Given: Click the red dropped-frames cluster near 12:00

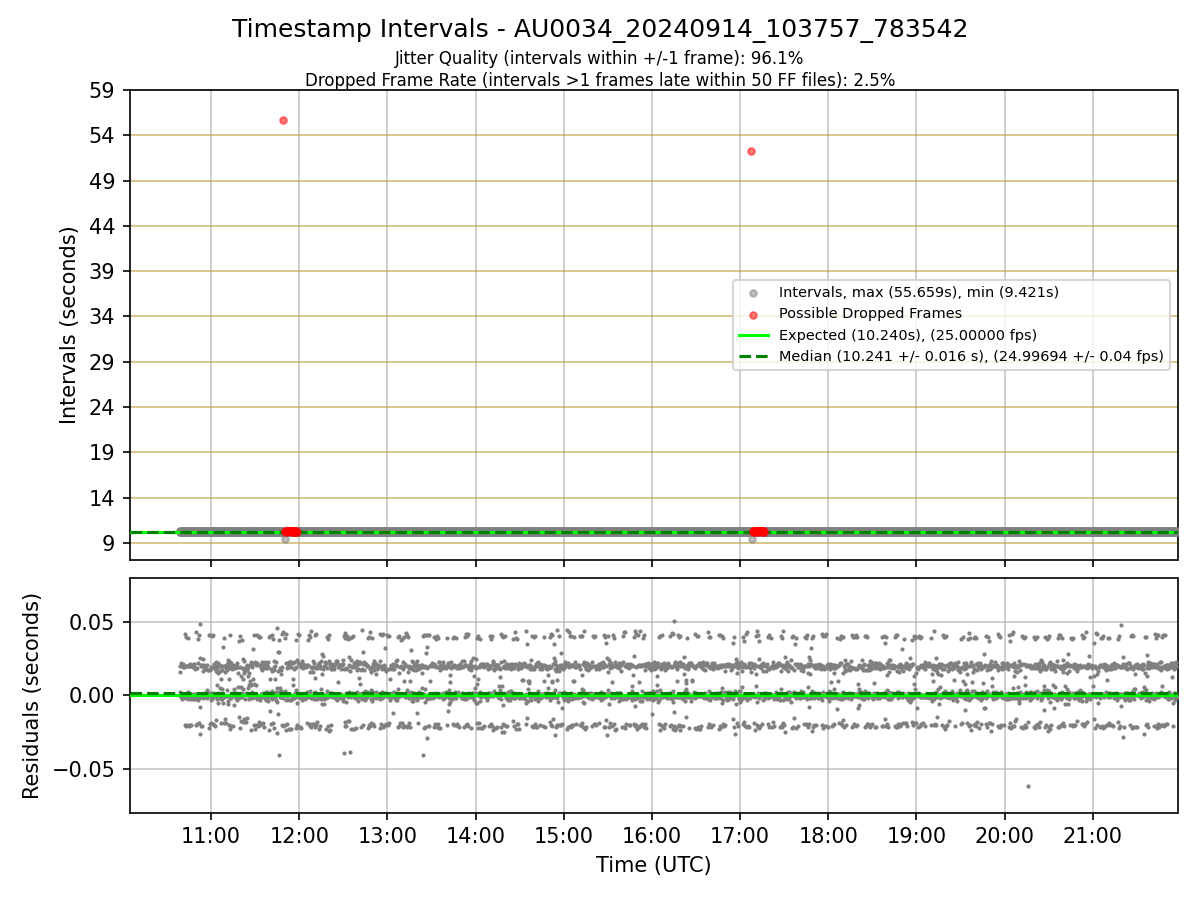Looking at the screenshot, I should pyautogui.click(x=291, y=531).
